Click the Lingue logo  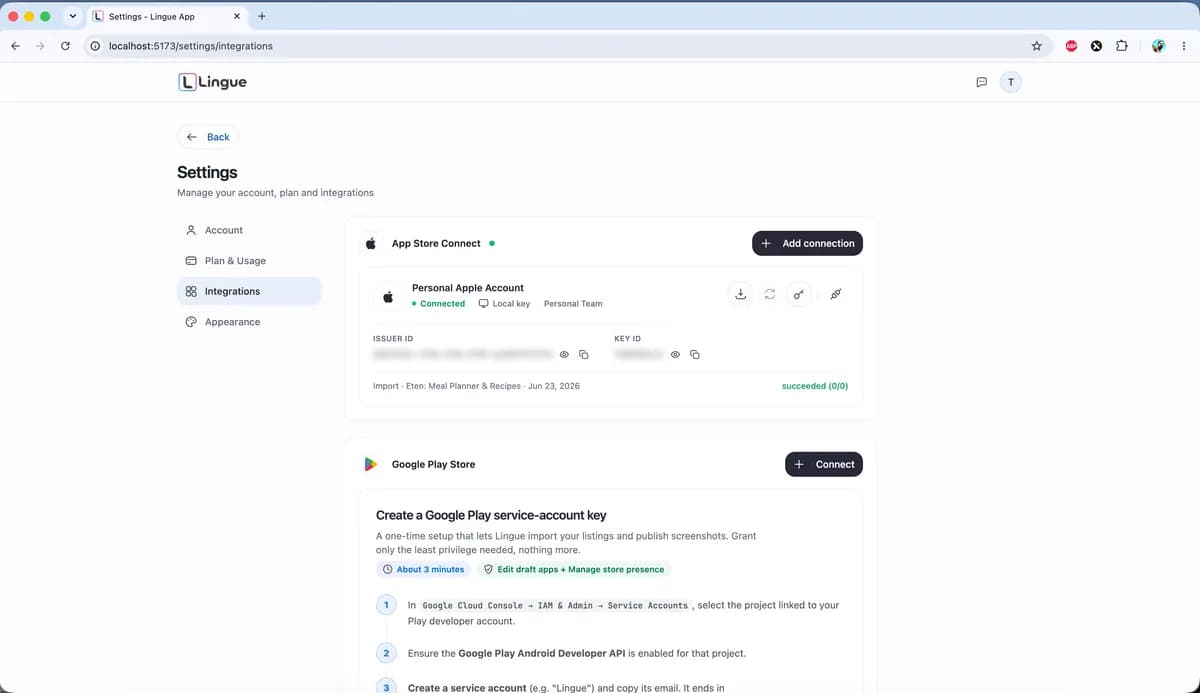pyautogui.click(x=212, y=82)
